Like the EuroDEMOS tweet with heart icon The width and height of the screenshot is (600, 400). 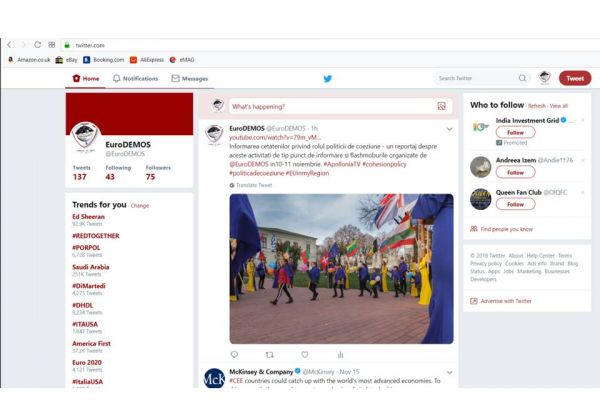click(x=305, y=355)
